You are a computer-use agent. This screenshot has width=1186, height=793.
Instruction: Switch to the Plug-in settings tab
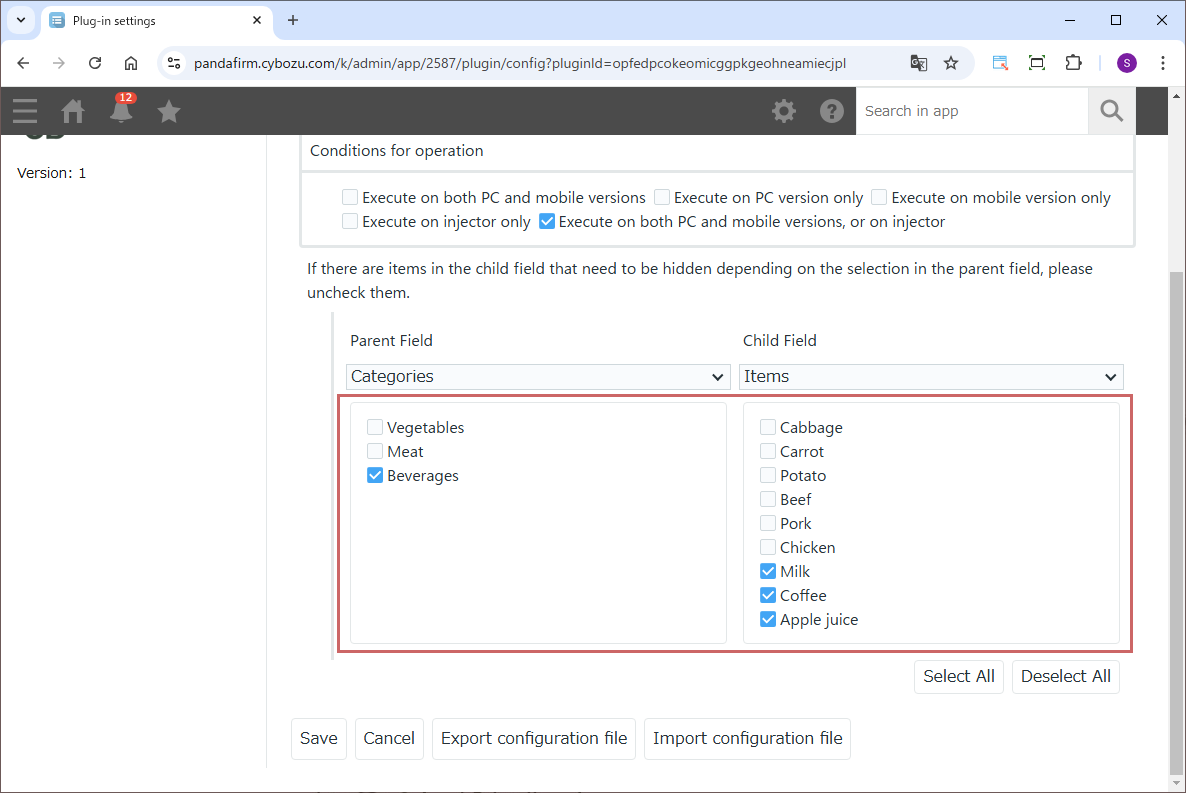coord(150,20)
